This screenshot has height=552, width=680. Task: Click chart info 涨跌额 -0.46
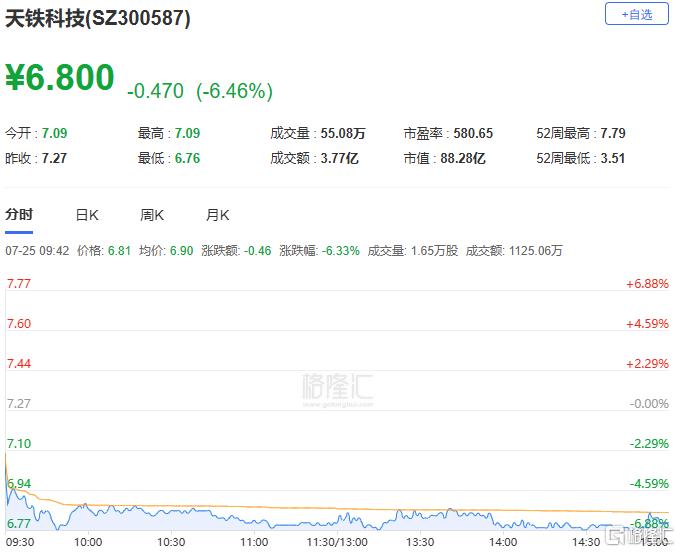pyautogui.click(x=236, y=251)
